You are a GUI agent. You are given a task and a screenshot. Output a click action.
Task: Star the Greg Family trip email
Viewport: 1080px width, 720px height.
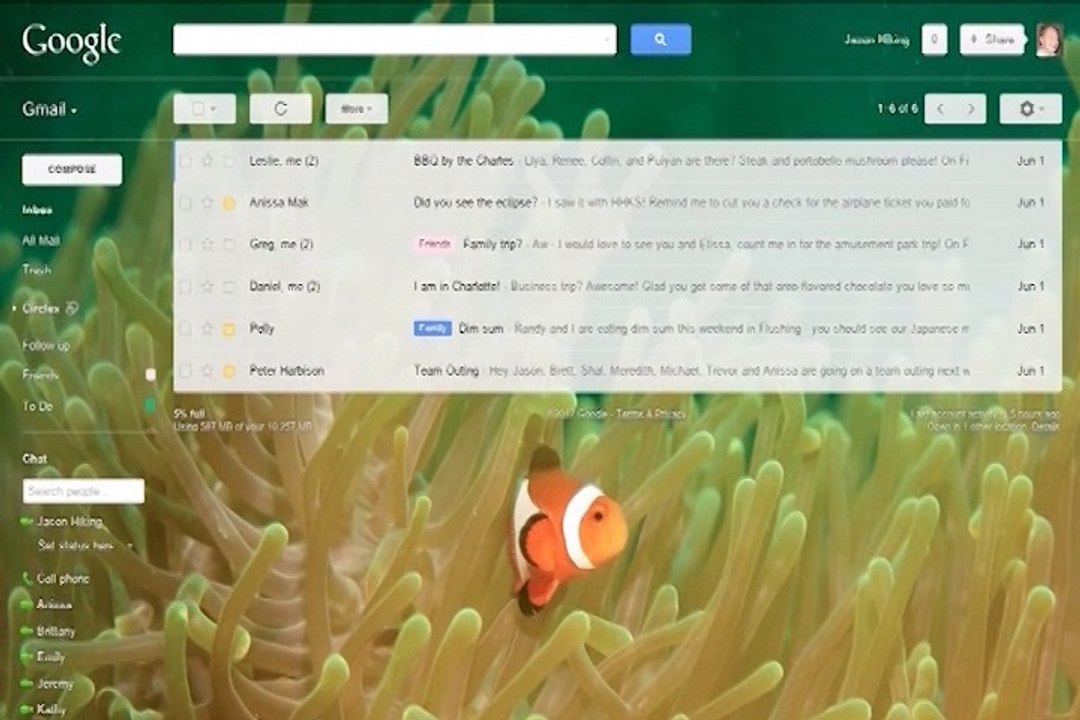(x=207, y=245)
